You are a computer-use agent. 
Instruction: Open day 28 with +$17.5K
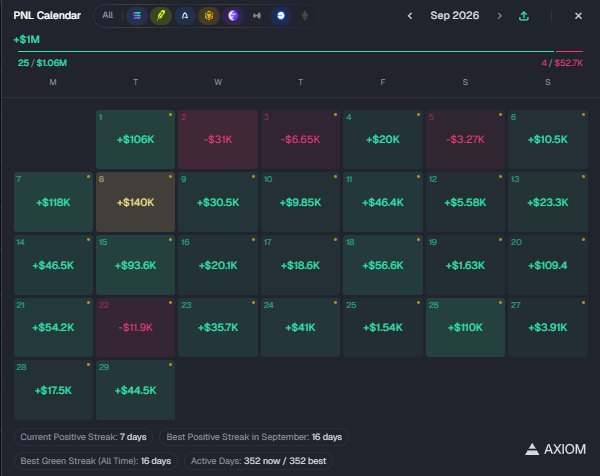53,390
